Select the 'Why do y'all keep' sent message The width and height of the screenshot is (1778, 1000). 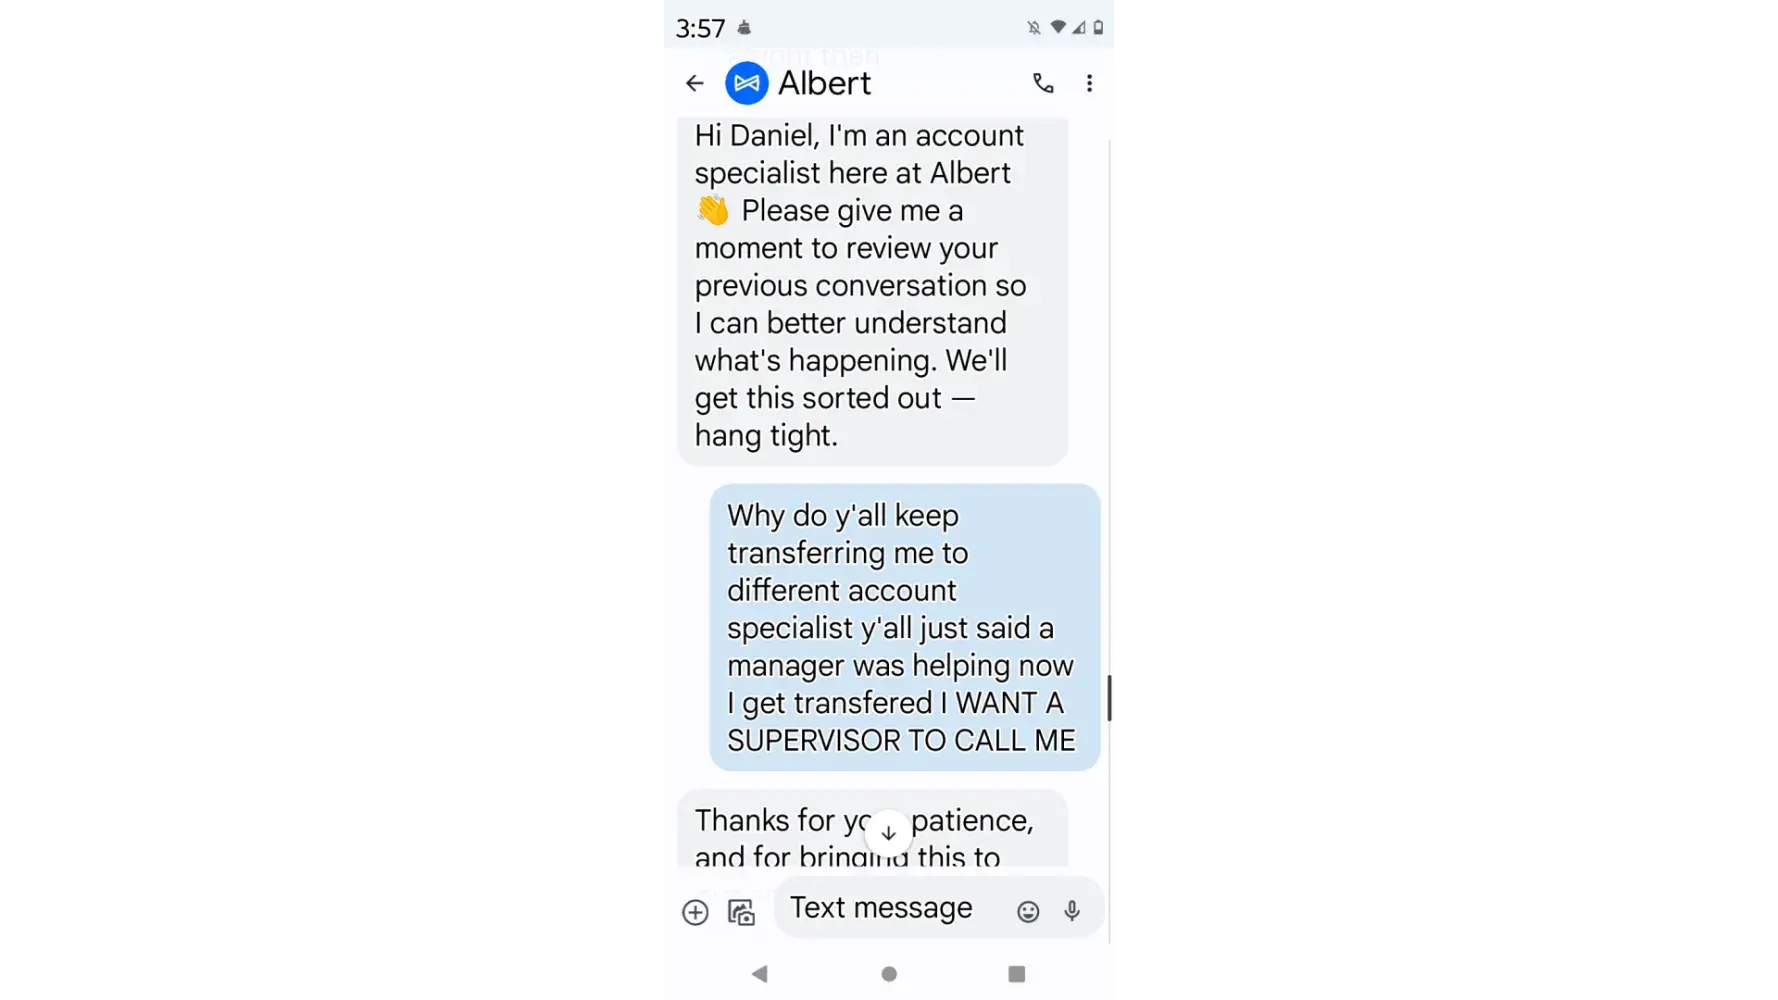point(905,627)
